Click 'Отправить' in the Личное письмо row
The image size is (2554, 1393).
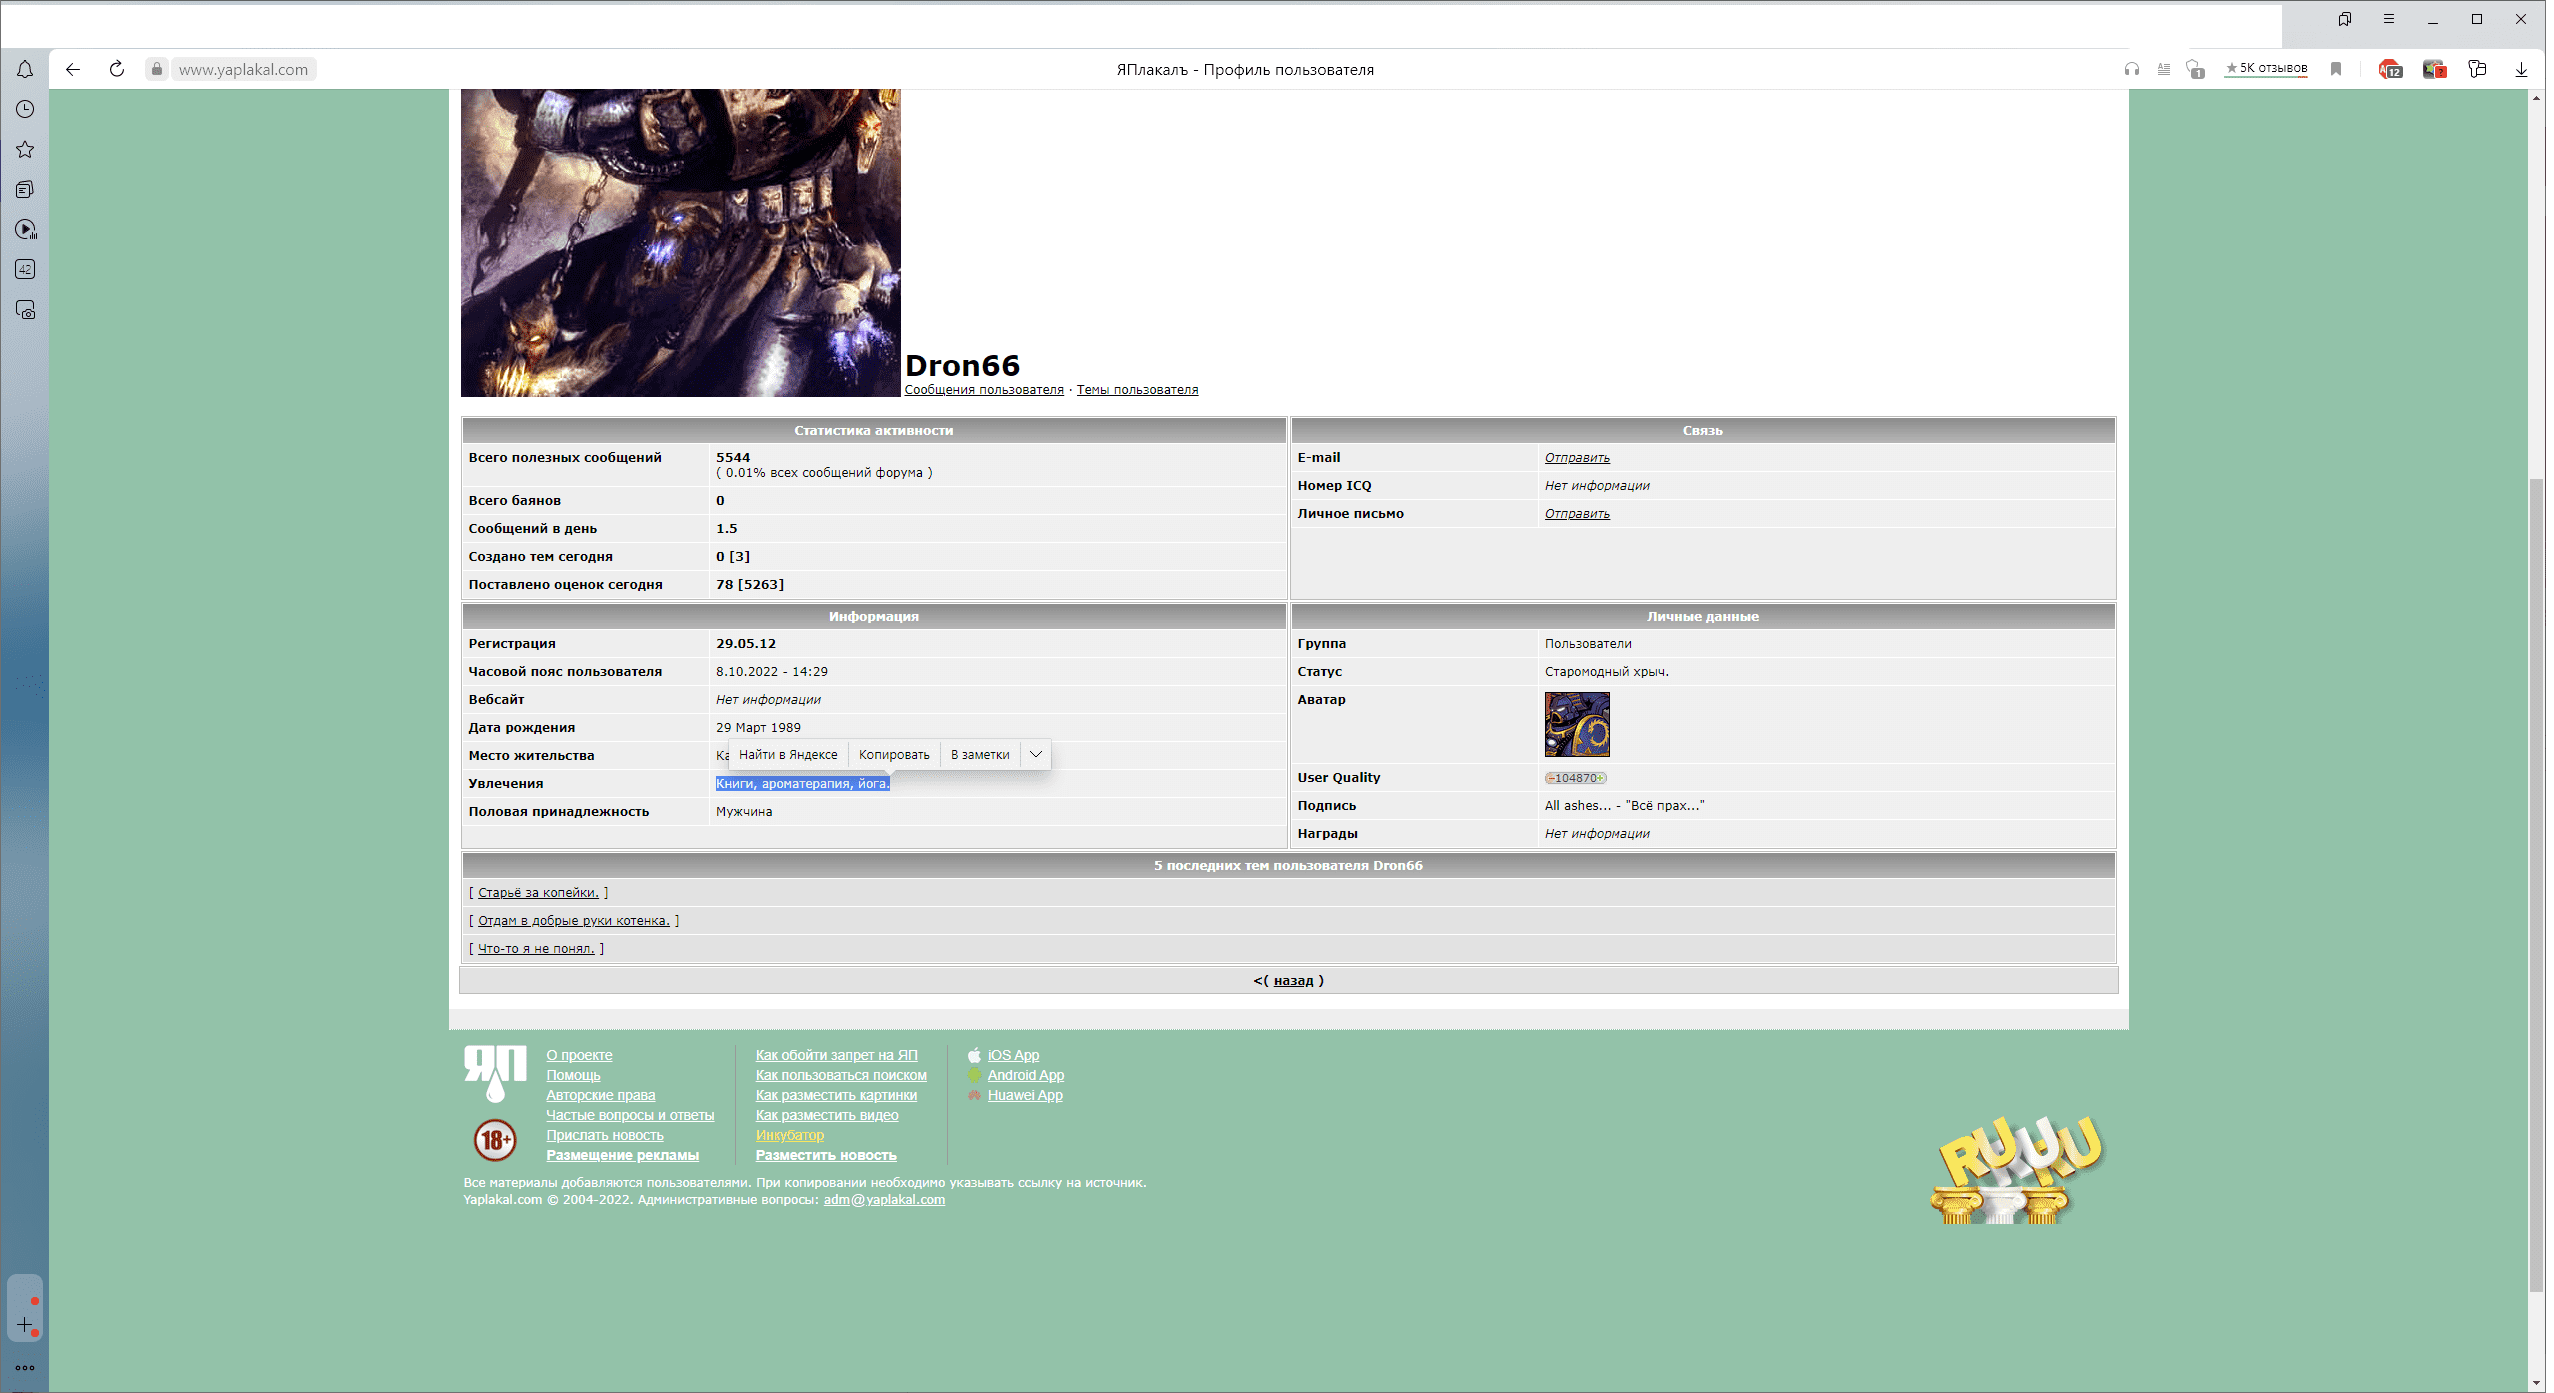click(x=1577, y=514)
